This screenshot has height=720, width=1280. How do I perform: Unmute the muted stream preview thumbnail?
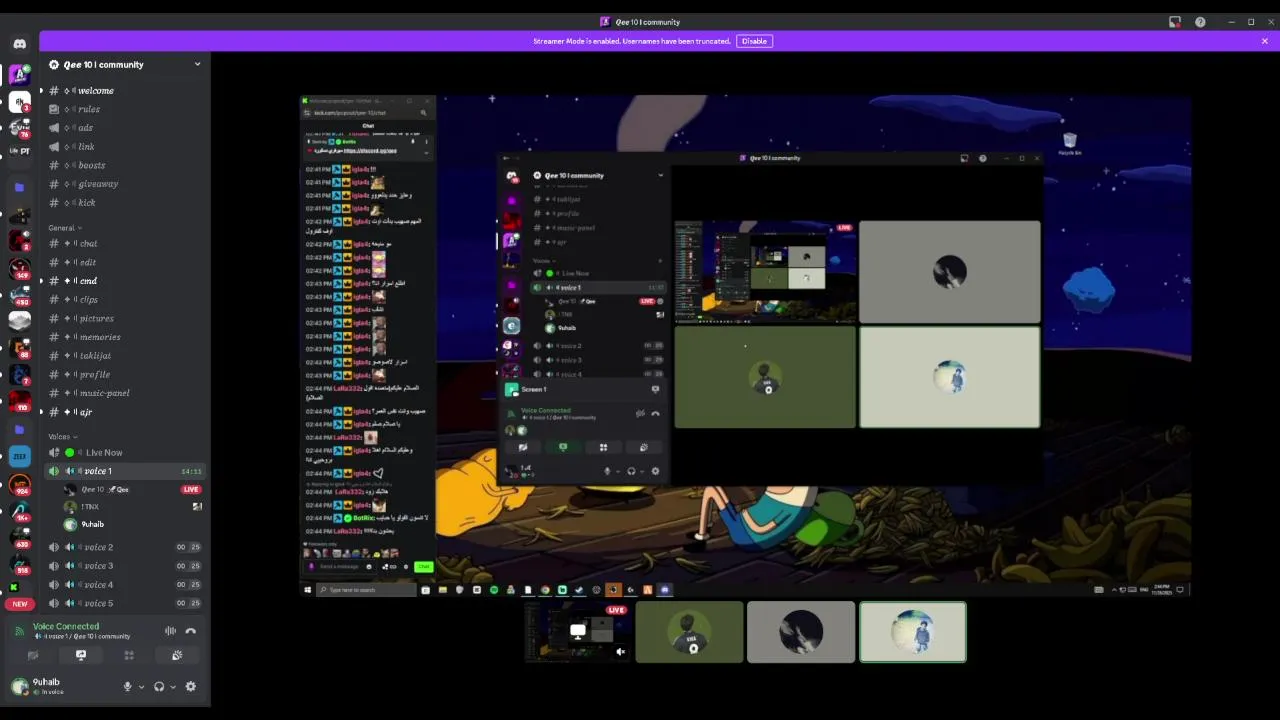tap(621, 652)
